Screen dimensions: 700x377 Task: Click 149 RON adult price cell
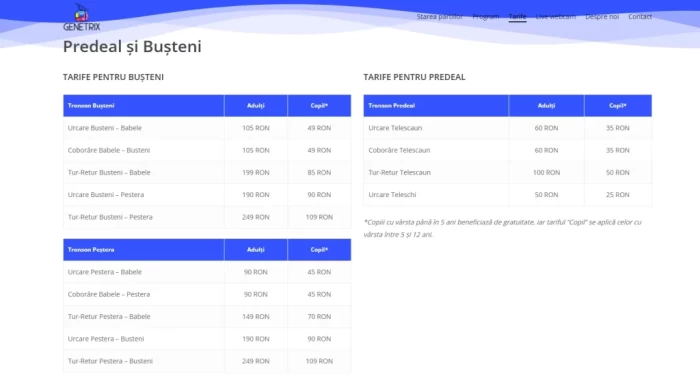coord(256,317)
